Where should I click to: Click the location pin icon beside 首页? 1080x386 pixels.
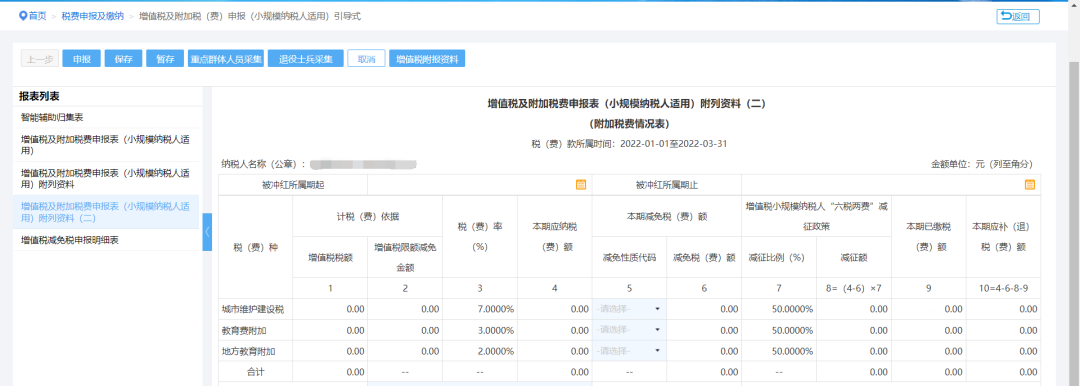click(x=23, y=16)
